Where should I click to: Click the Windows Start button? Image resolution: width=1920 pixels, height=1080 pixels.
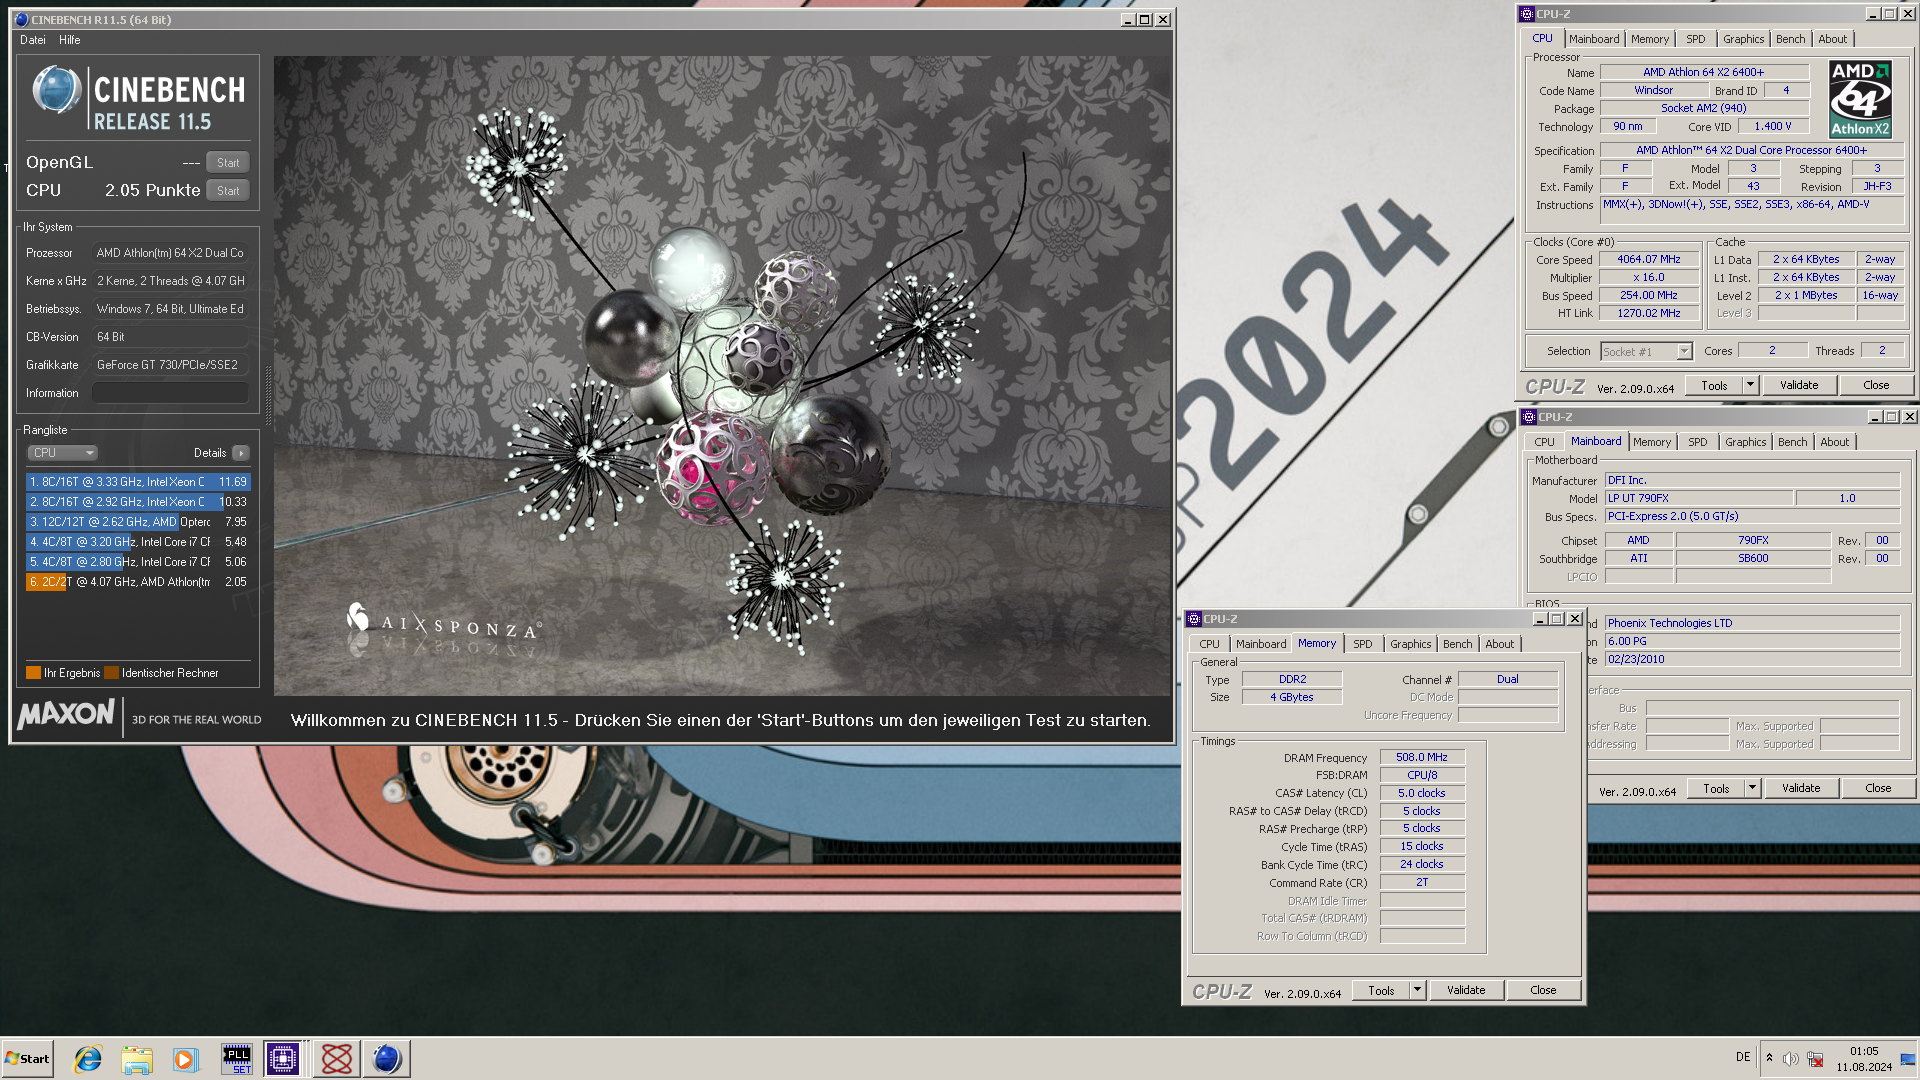click(x=27, y=1058)
